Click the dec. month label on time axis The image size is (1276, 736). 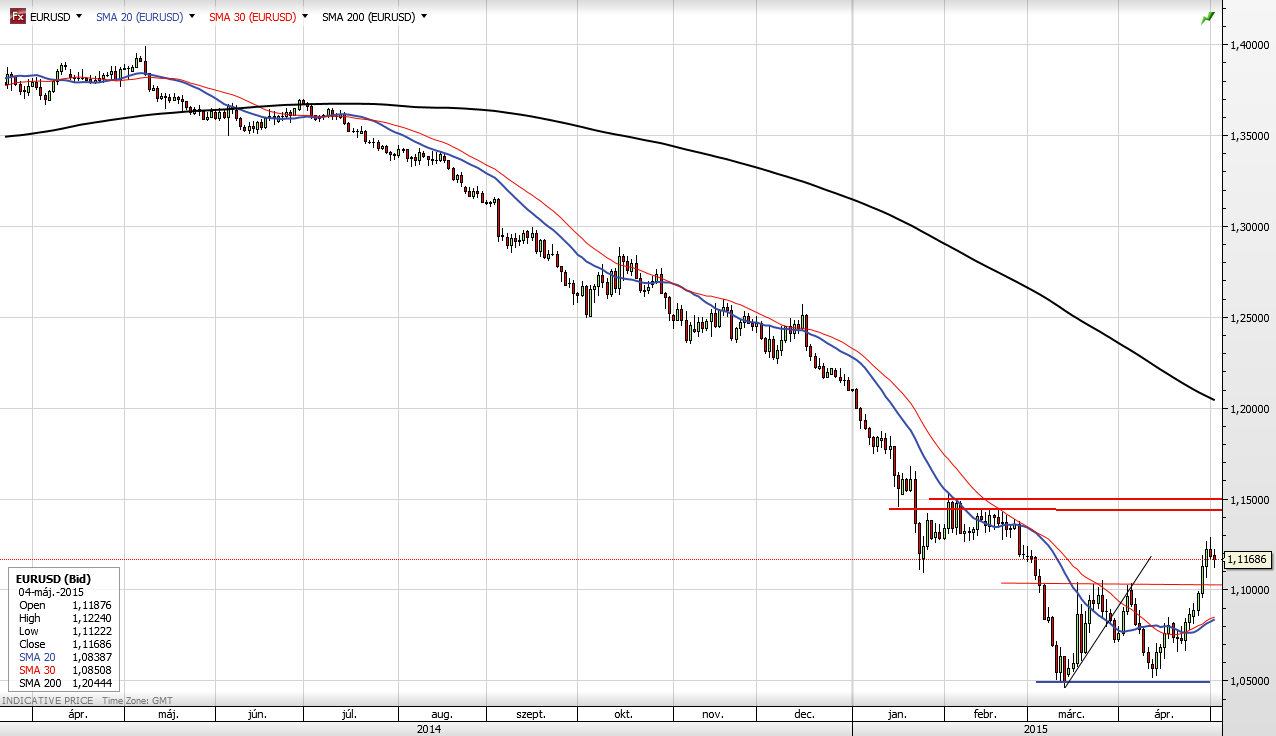pos(803,715)
